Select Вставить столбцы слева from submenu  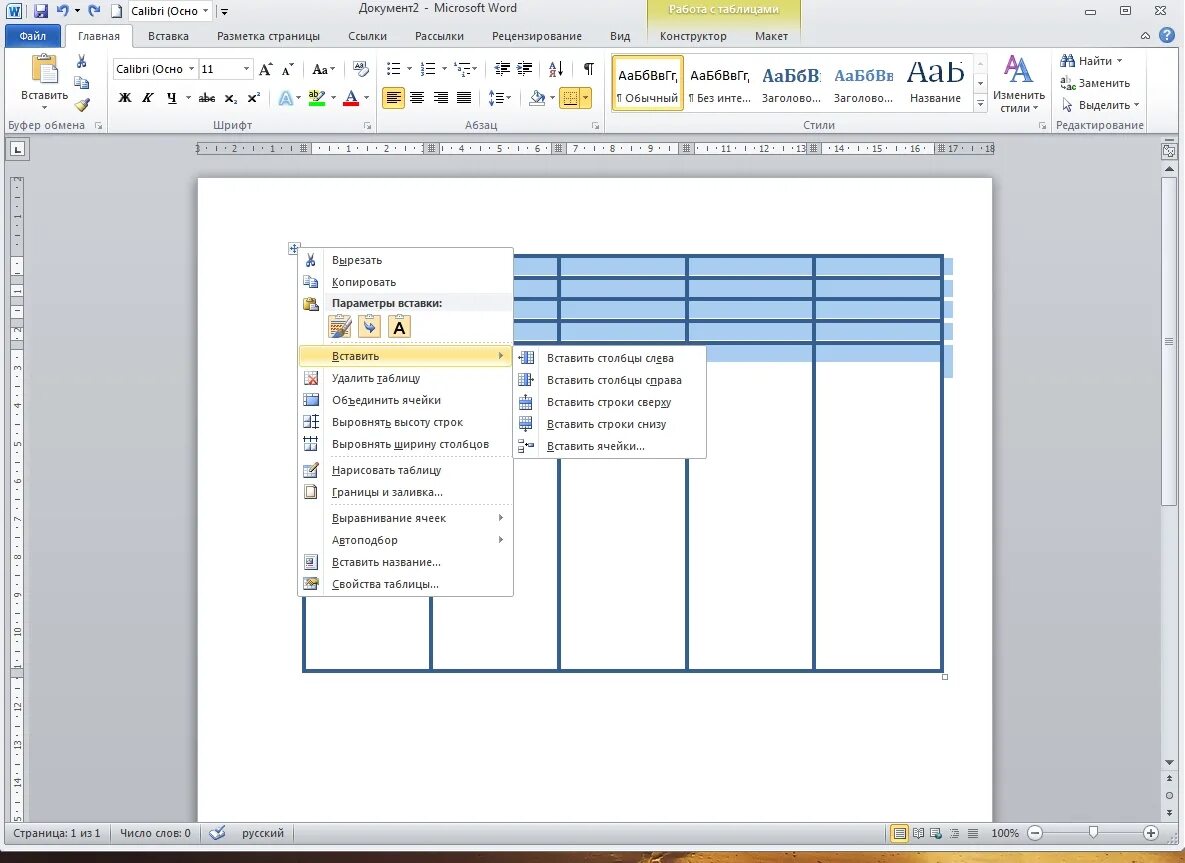tap(610, 358)
